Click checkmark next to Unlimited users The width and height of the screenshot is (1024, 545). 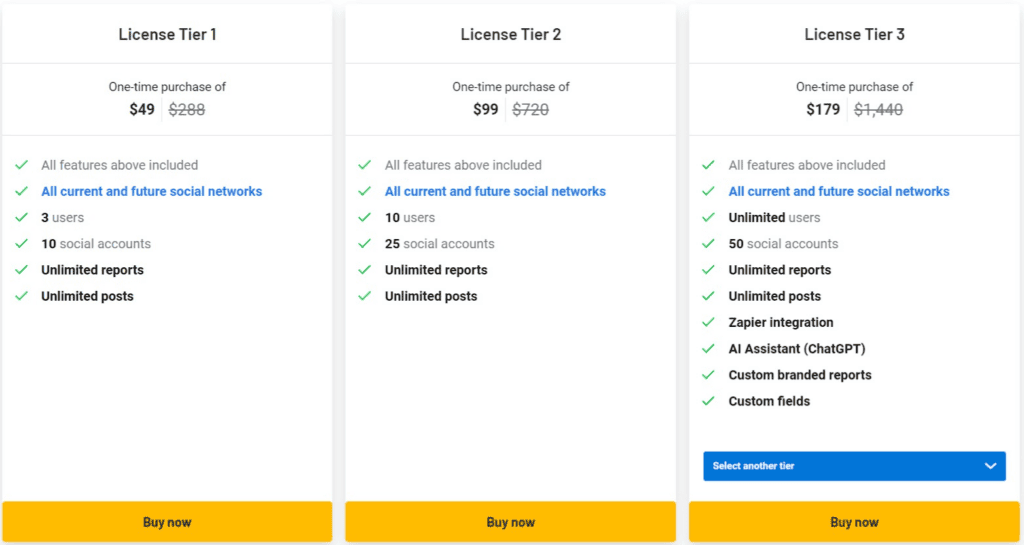coord(708,218)
